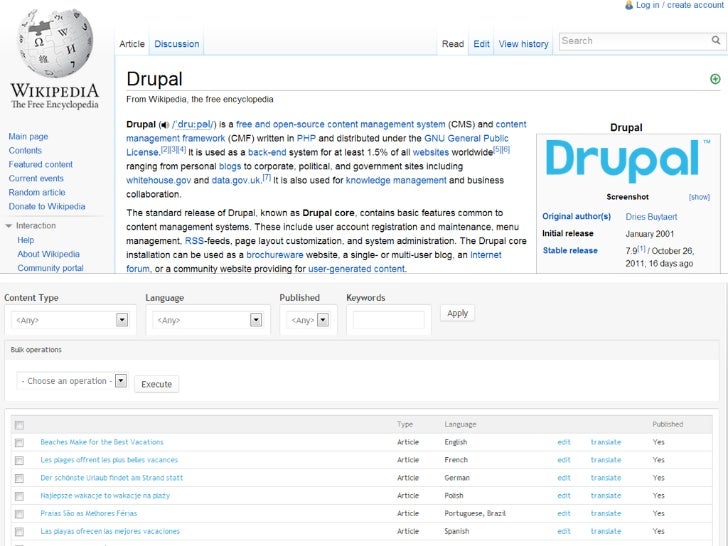
Task: Click Dries Buytaert in the infobox
Action: click(x=651, y=217)
